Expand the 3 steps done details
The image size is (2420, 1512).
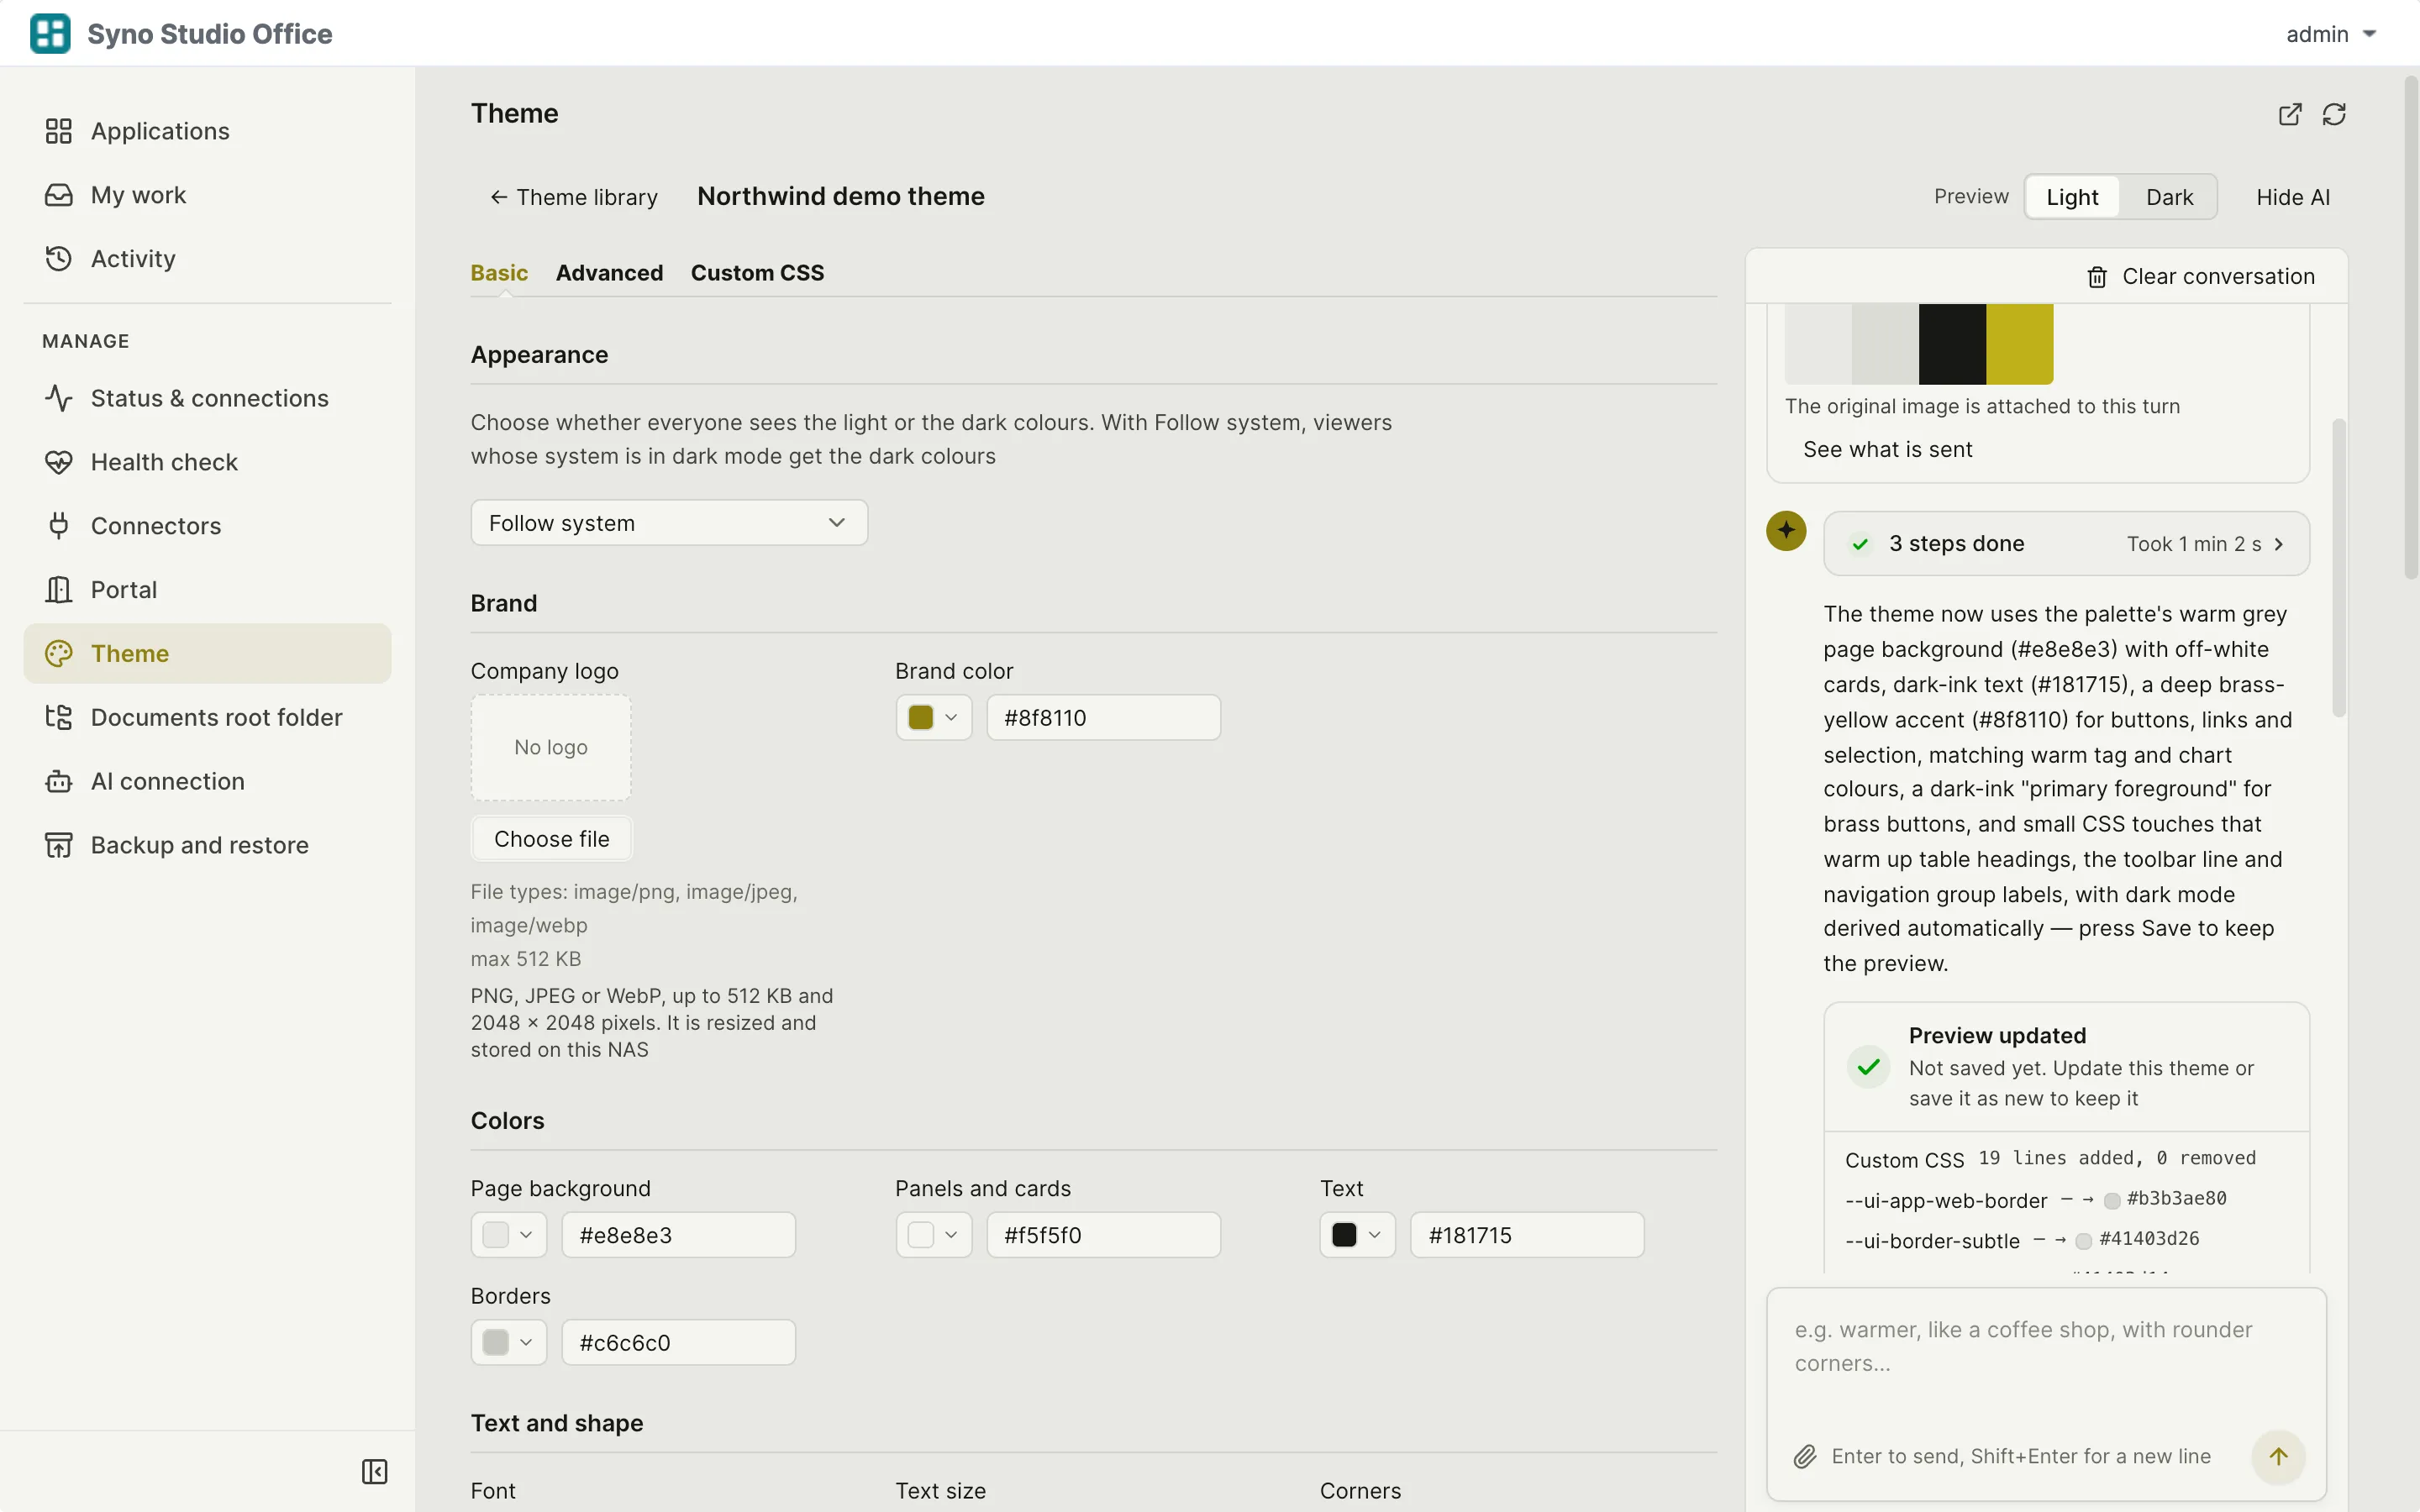pos(2066,544)
